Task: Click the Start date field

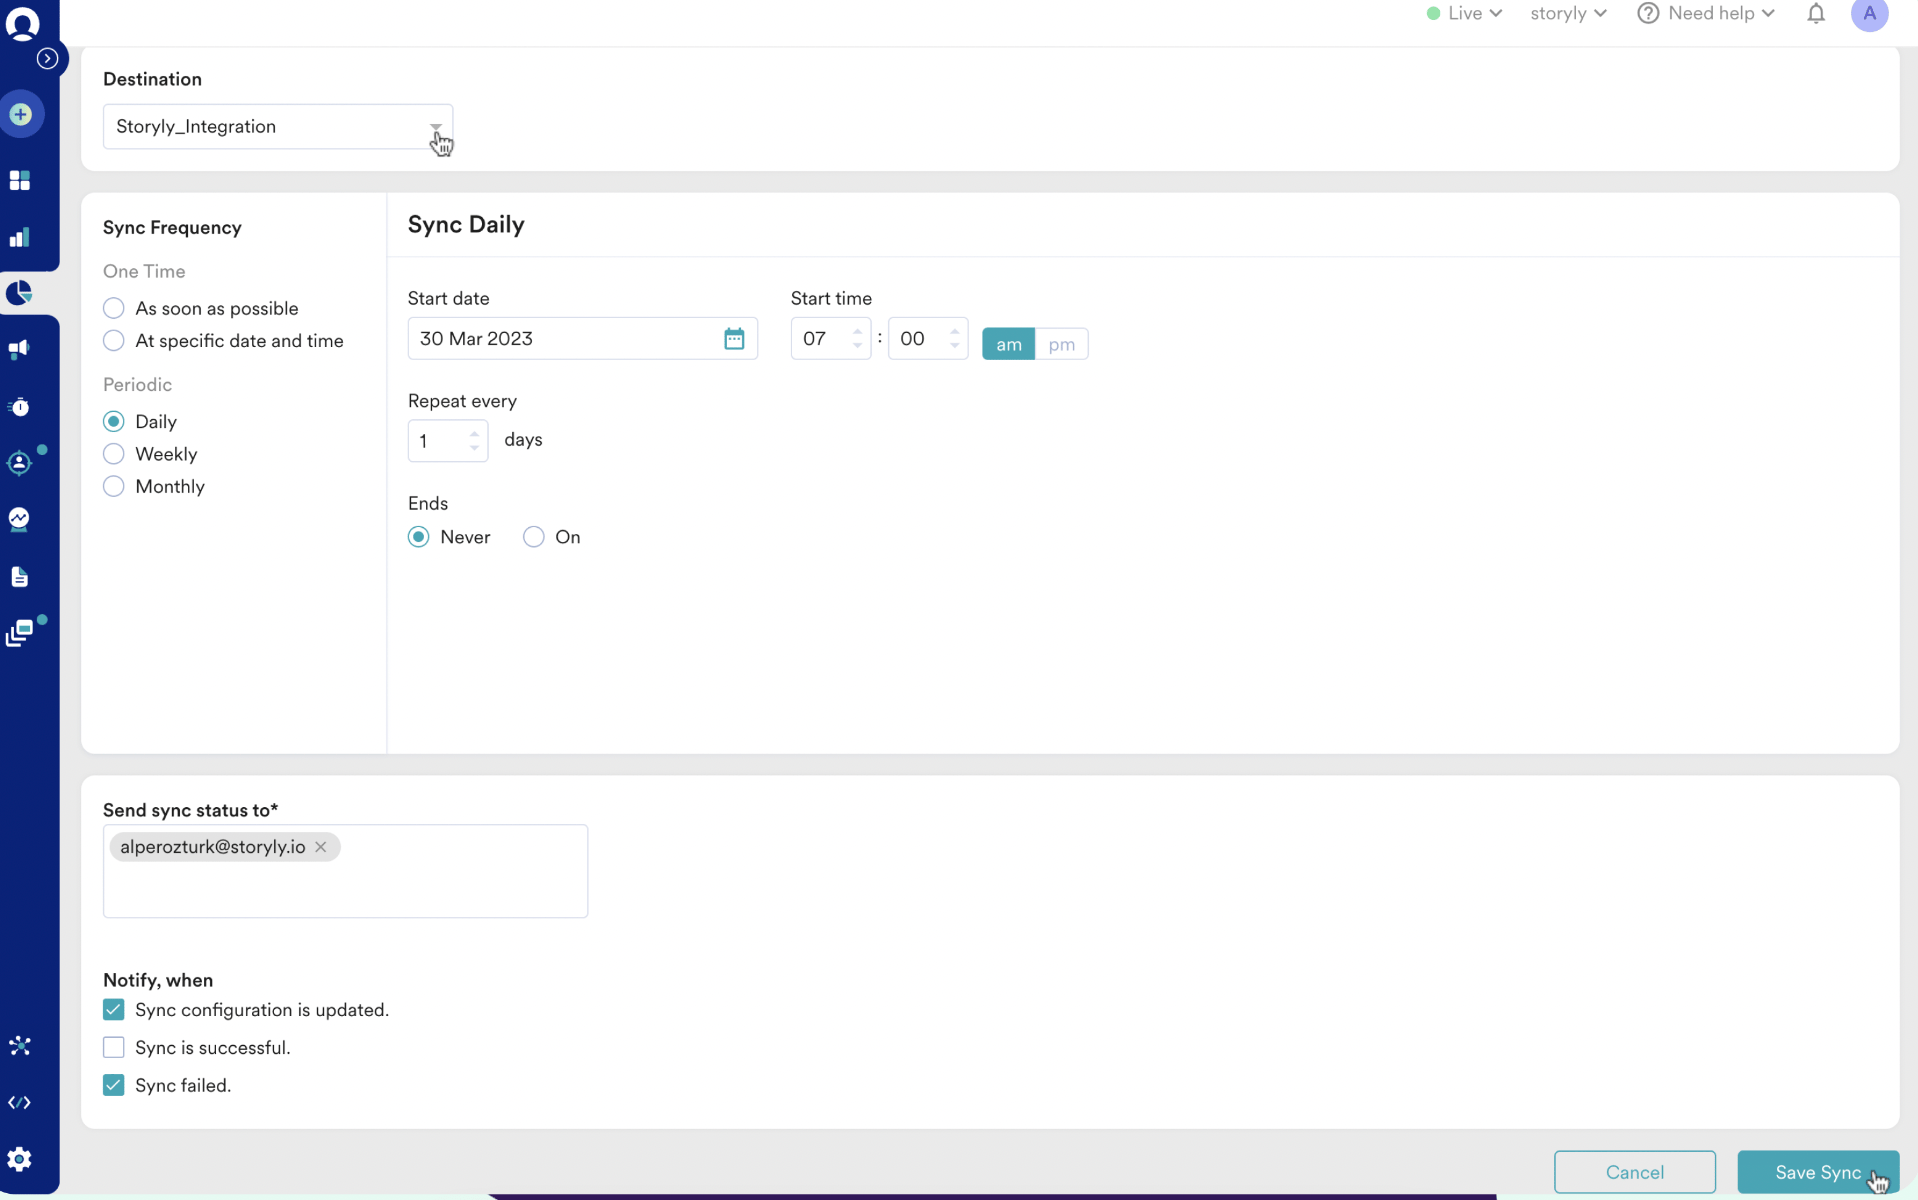Action: click(x=582, y=339)
